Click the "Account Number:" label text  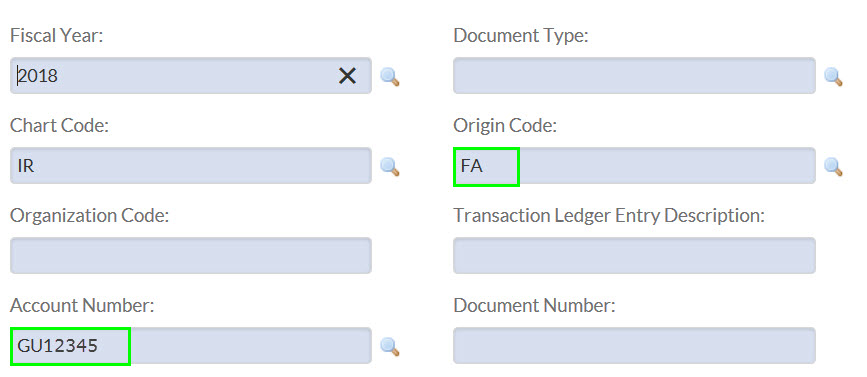82,305
